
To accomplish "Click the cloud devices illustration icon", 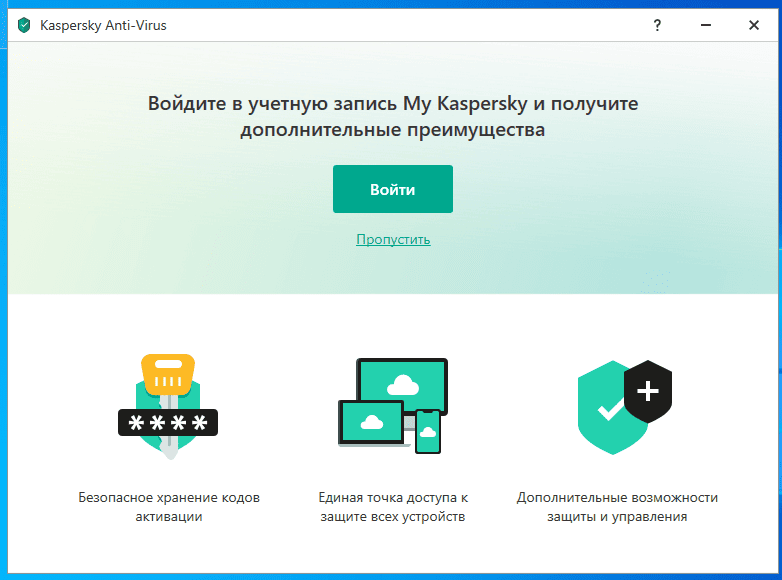I will [x=393, y=405].
